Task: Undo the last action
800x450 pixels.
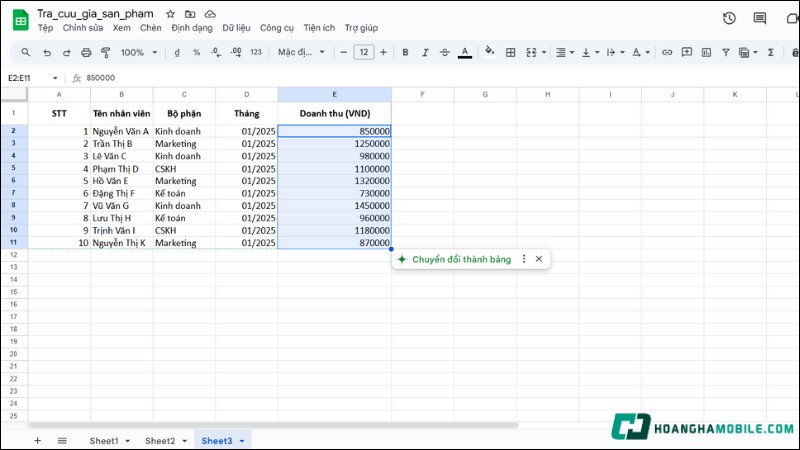Action: 47,52
